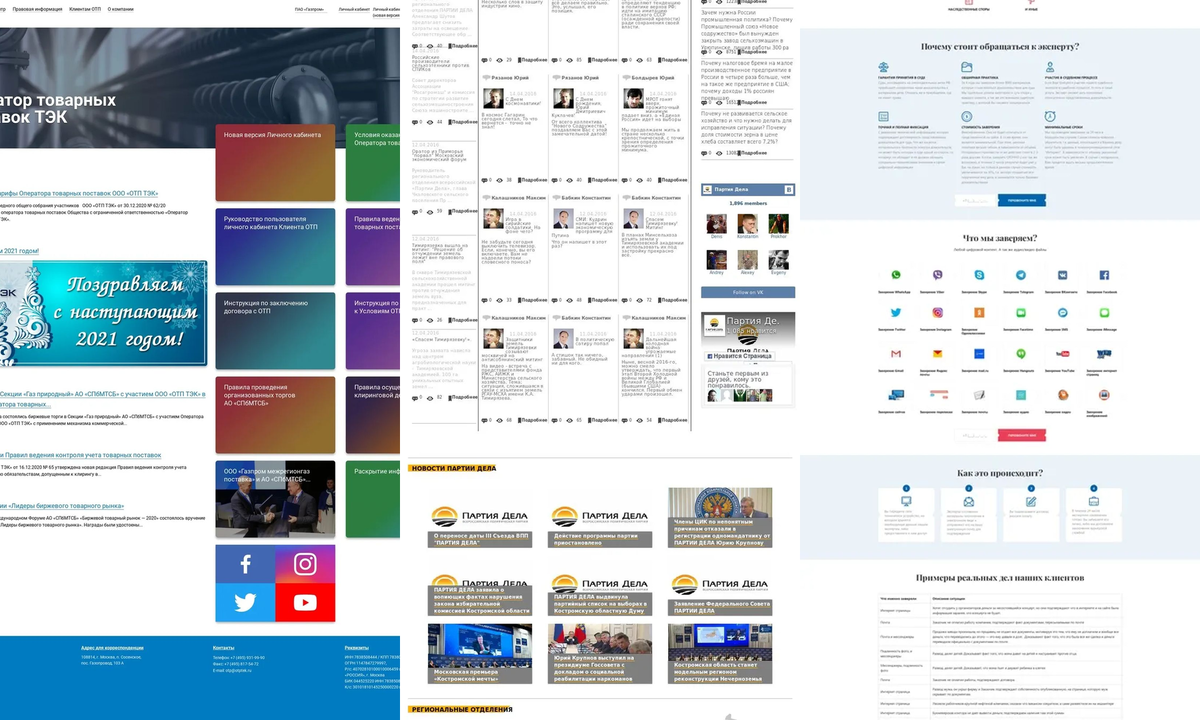
Task: Click the scales icon above the court guarantee text
Action: tap(883, 67)
